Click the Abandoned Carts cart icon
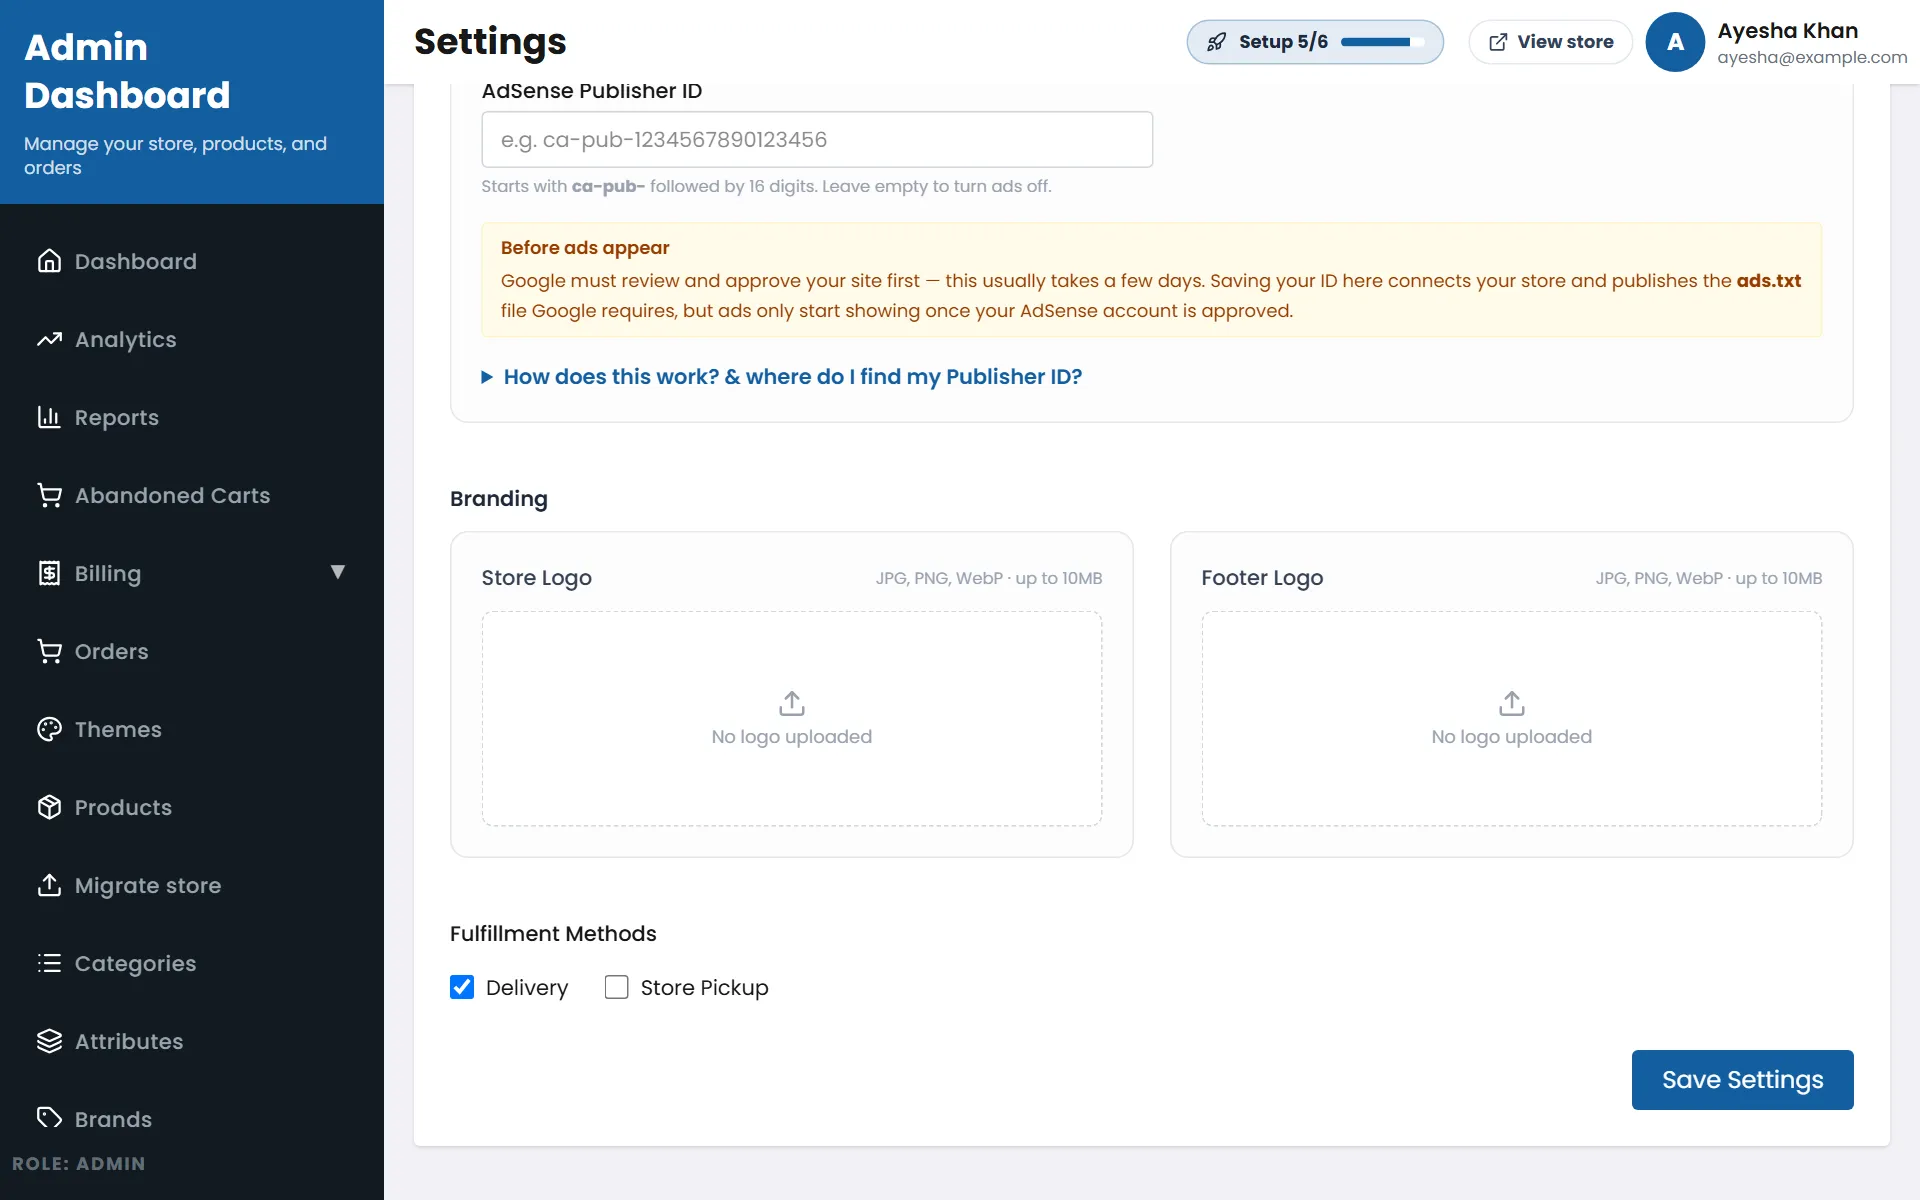1920x1200 pixels. (49, 495)
